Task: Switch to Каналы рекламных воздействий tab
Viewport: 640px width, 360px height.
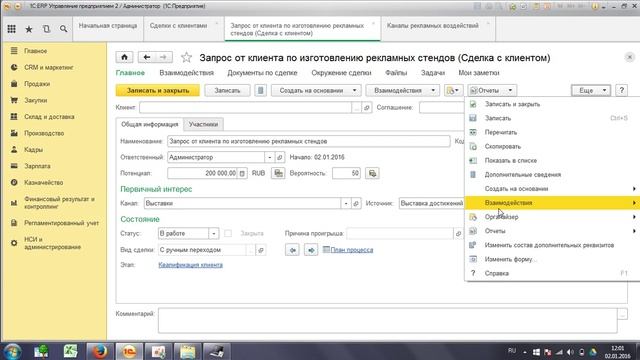Action: (438, 29)
